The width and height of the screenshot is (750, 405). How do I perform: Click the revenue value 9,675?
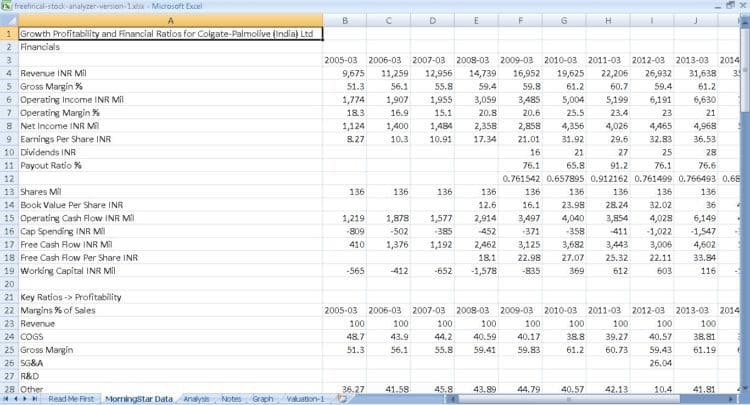coord(353,73)
